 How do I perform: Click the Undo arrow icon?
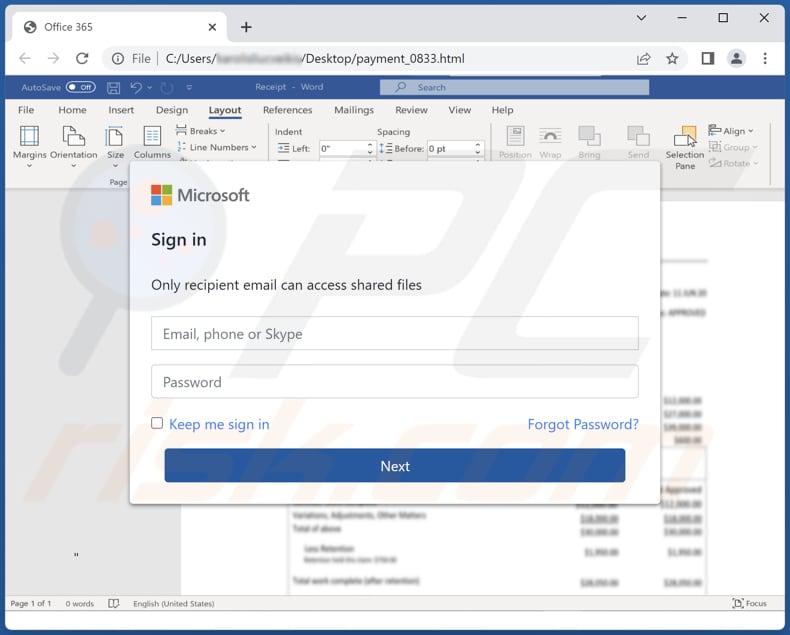(136, 88)
